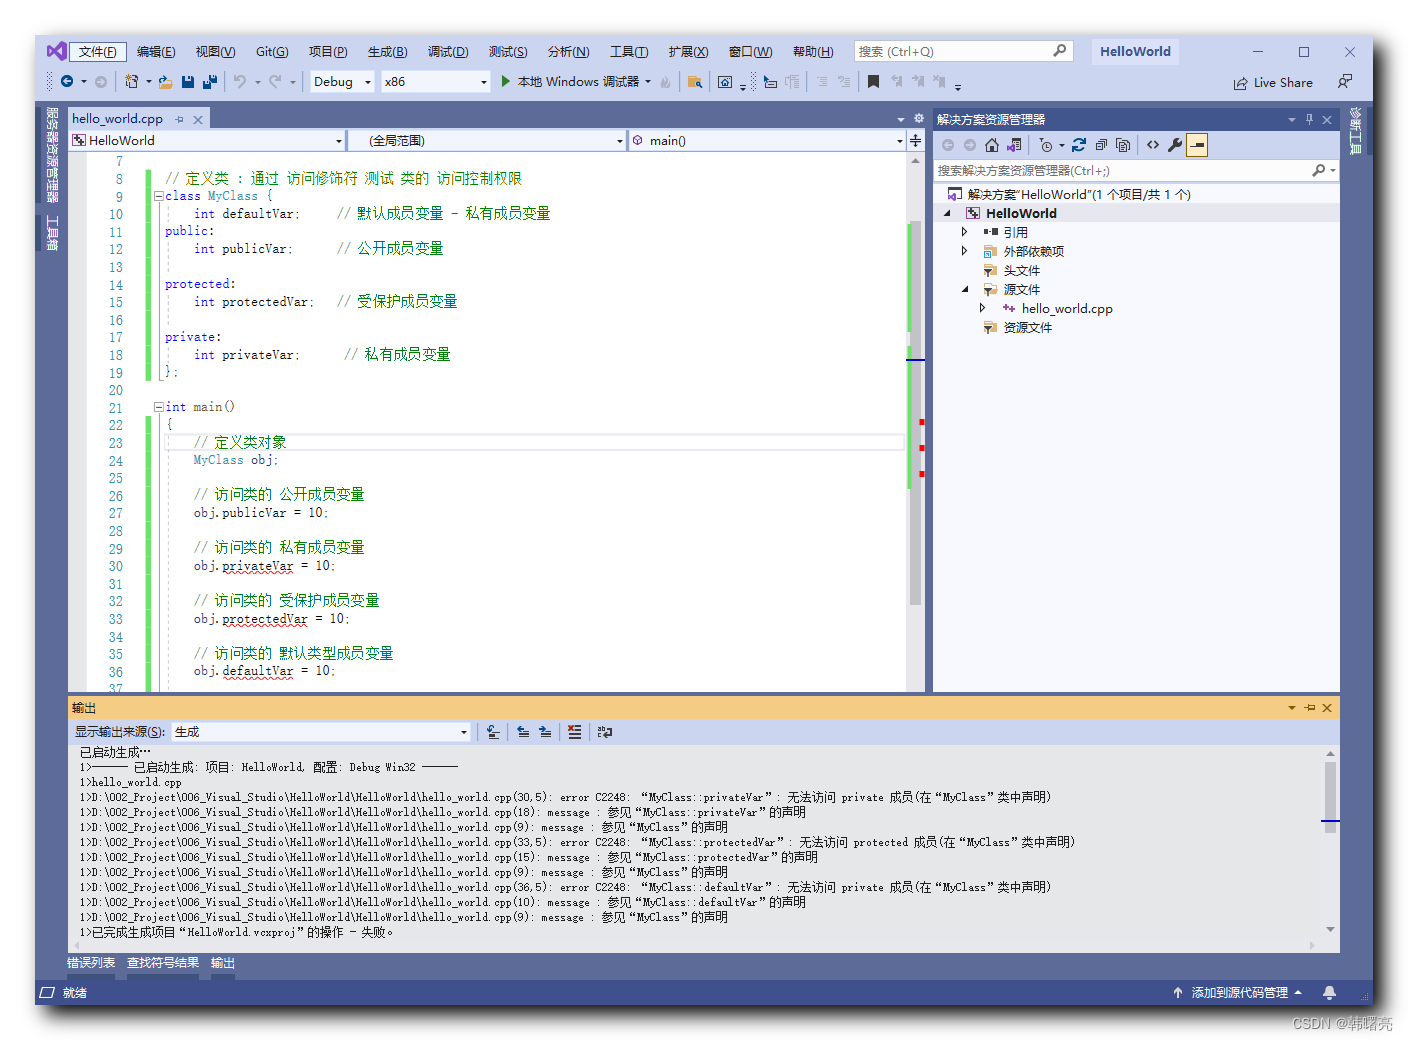Go to next message in Output panel

click(545, 732)
